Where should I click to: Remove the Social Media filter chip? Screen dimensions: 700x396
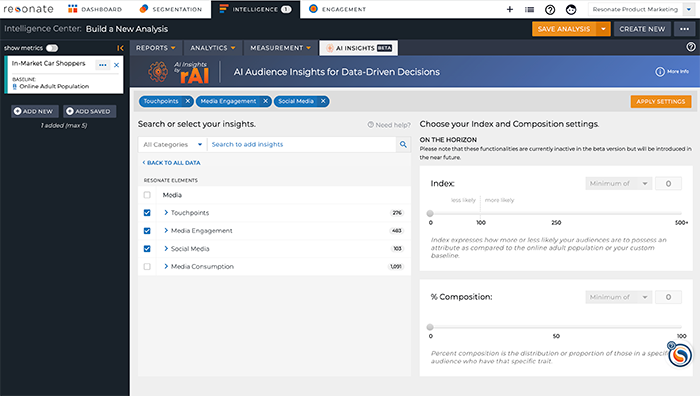tap(323, 101)
